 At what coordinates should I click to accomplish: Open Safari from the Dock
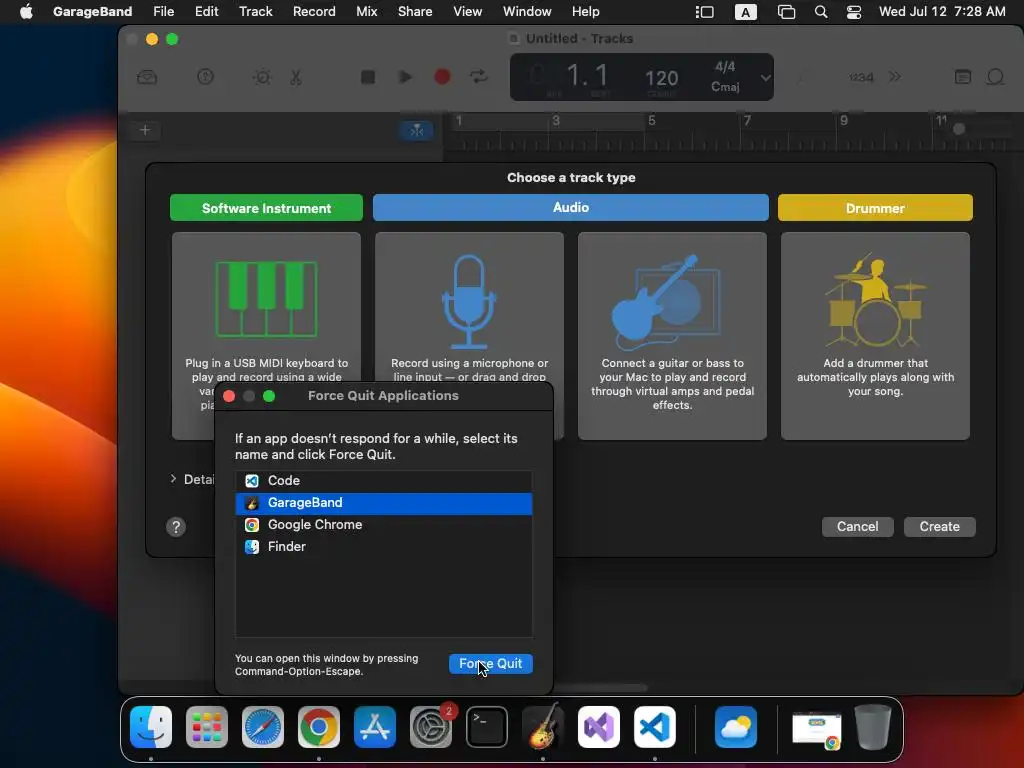coord(263,727)
